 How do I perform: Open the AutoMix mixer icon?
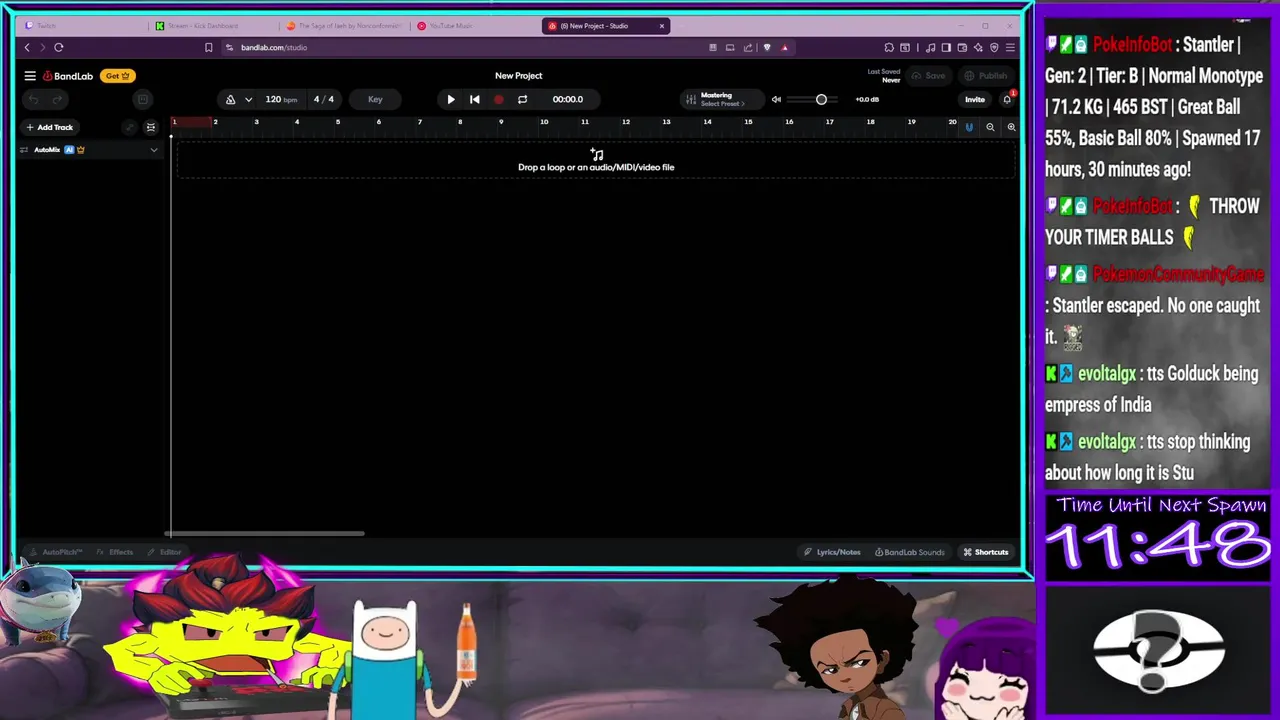(24, 150)
